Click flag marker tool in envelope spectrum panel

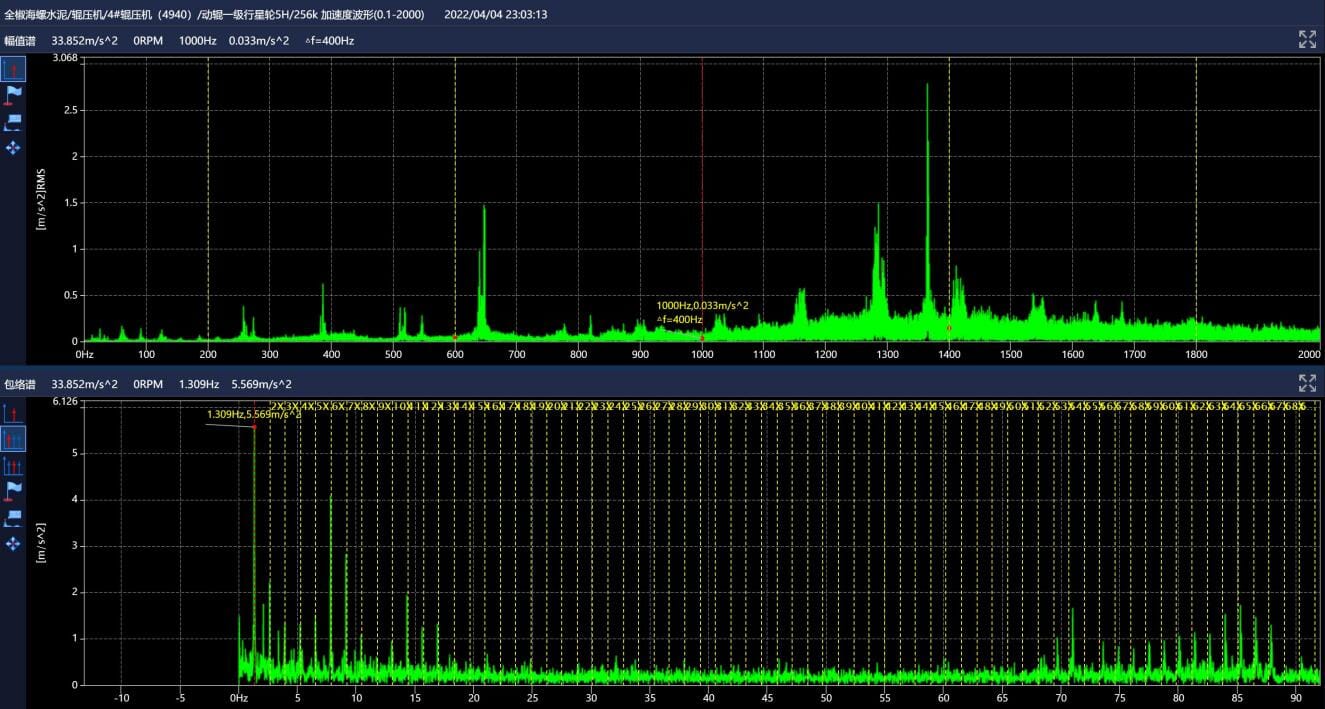(x=13, y=491)
